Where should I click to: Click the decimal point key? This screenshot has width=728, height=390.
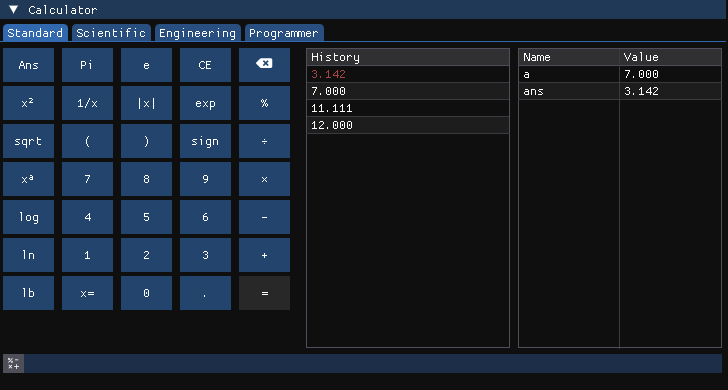pyautogui.click(x=205, y=293)
